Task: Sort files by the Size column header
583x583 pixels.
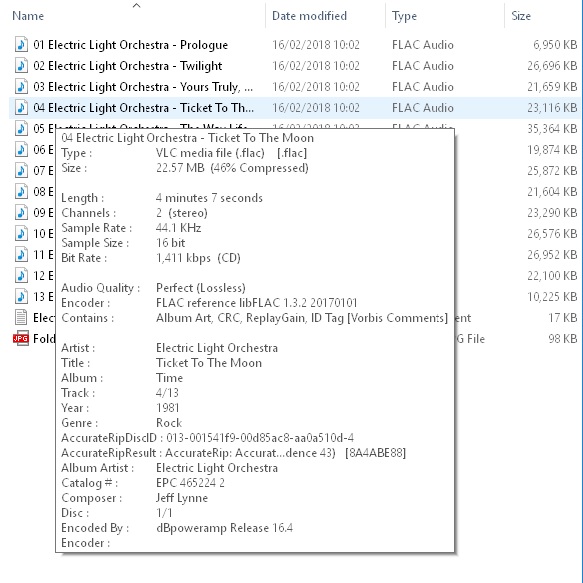Action: pos(521,16)
